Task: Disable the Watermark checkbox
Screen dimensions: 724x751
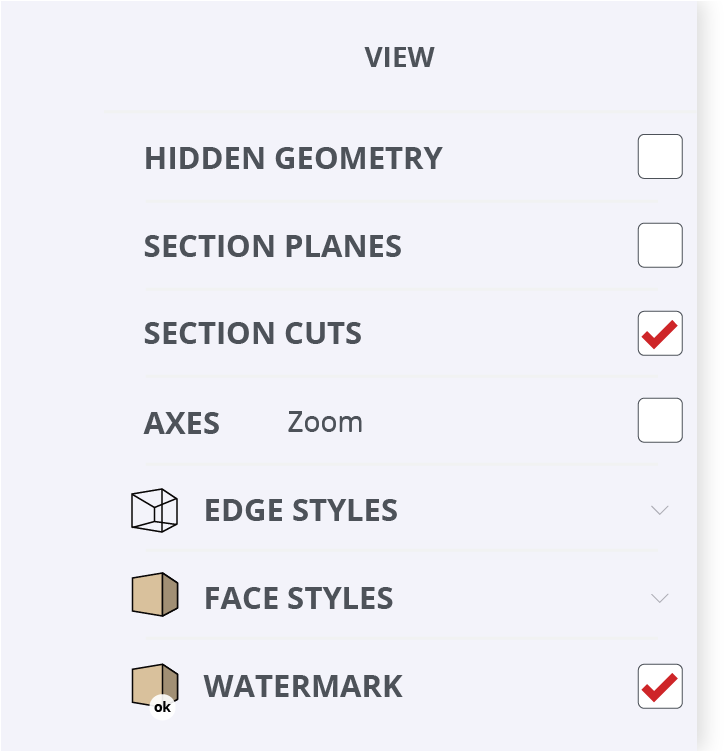Action: (x=660, y=686)
